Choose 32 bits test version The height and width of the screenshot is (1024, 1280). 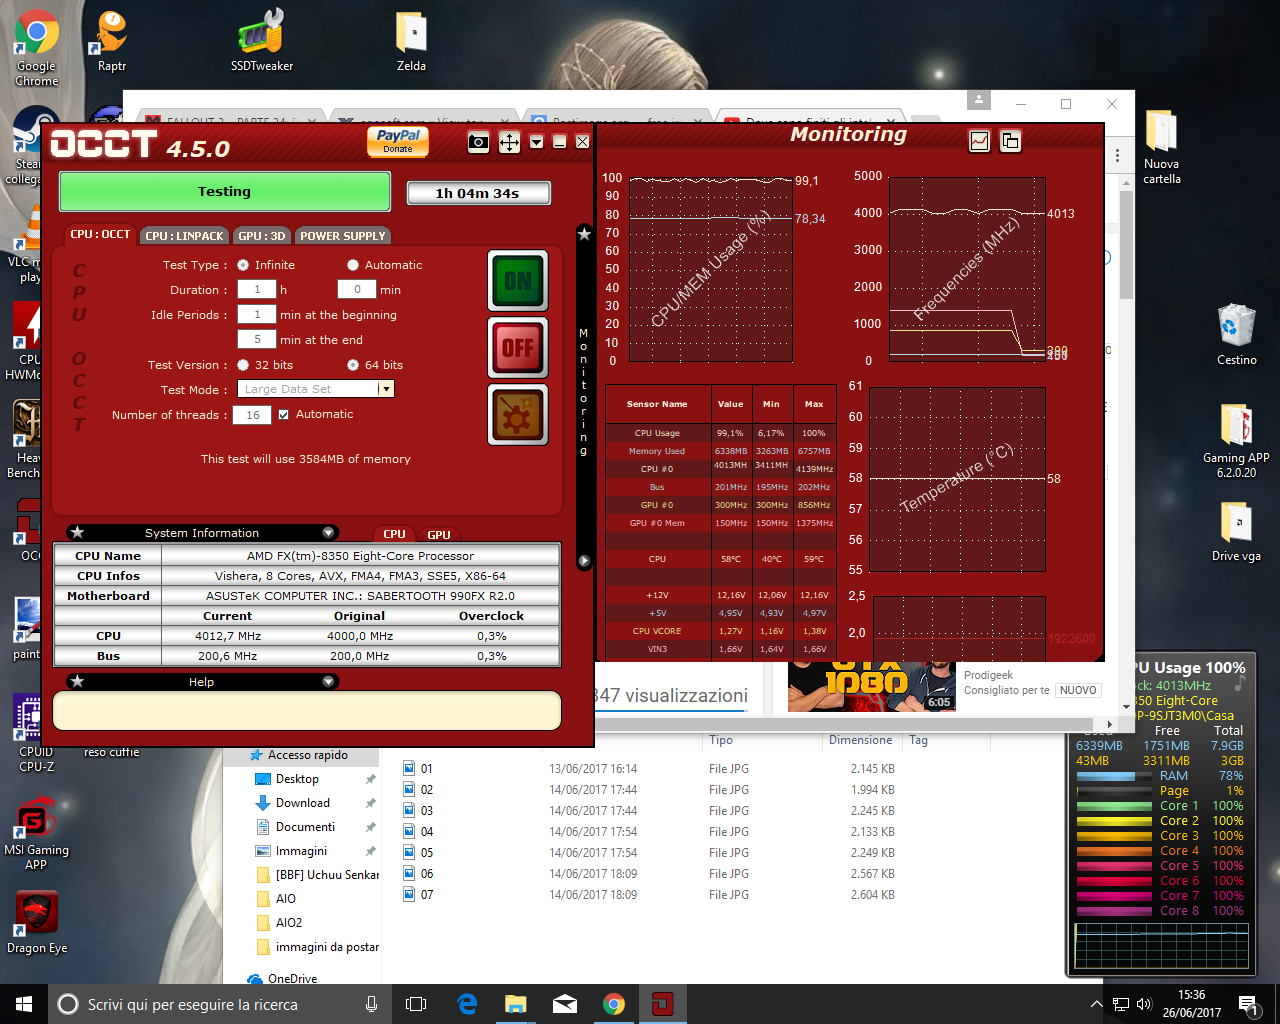coord(243,365)
